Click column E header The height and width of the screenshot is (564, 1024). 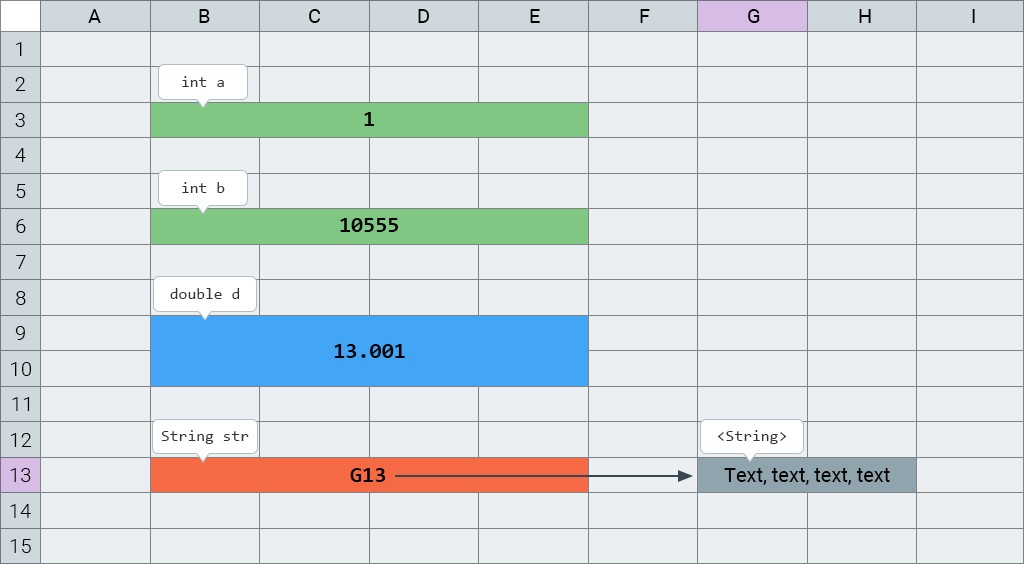coord(533,16)
